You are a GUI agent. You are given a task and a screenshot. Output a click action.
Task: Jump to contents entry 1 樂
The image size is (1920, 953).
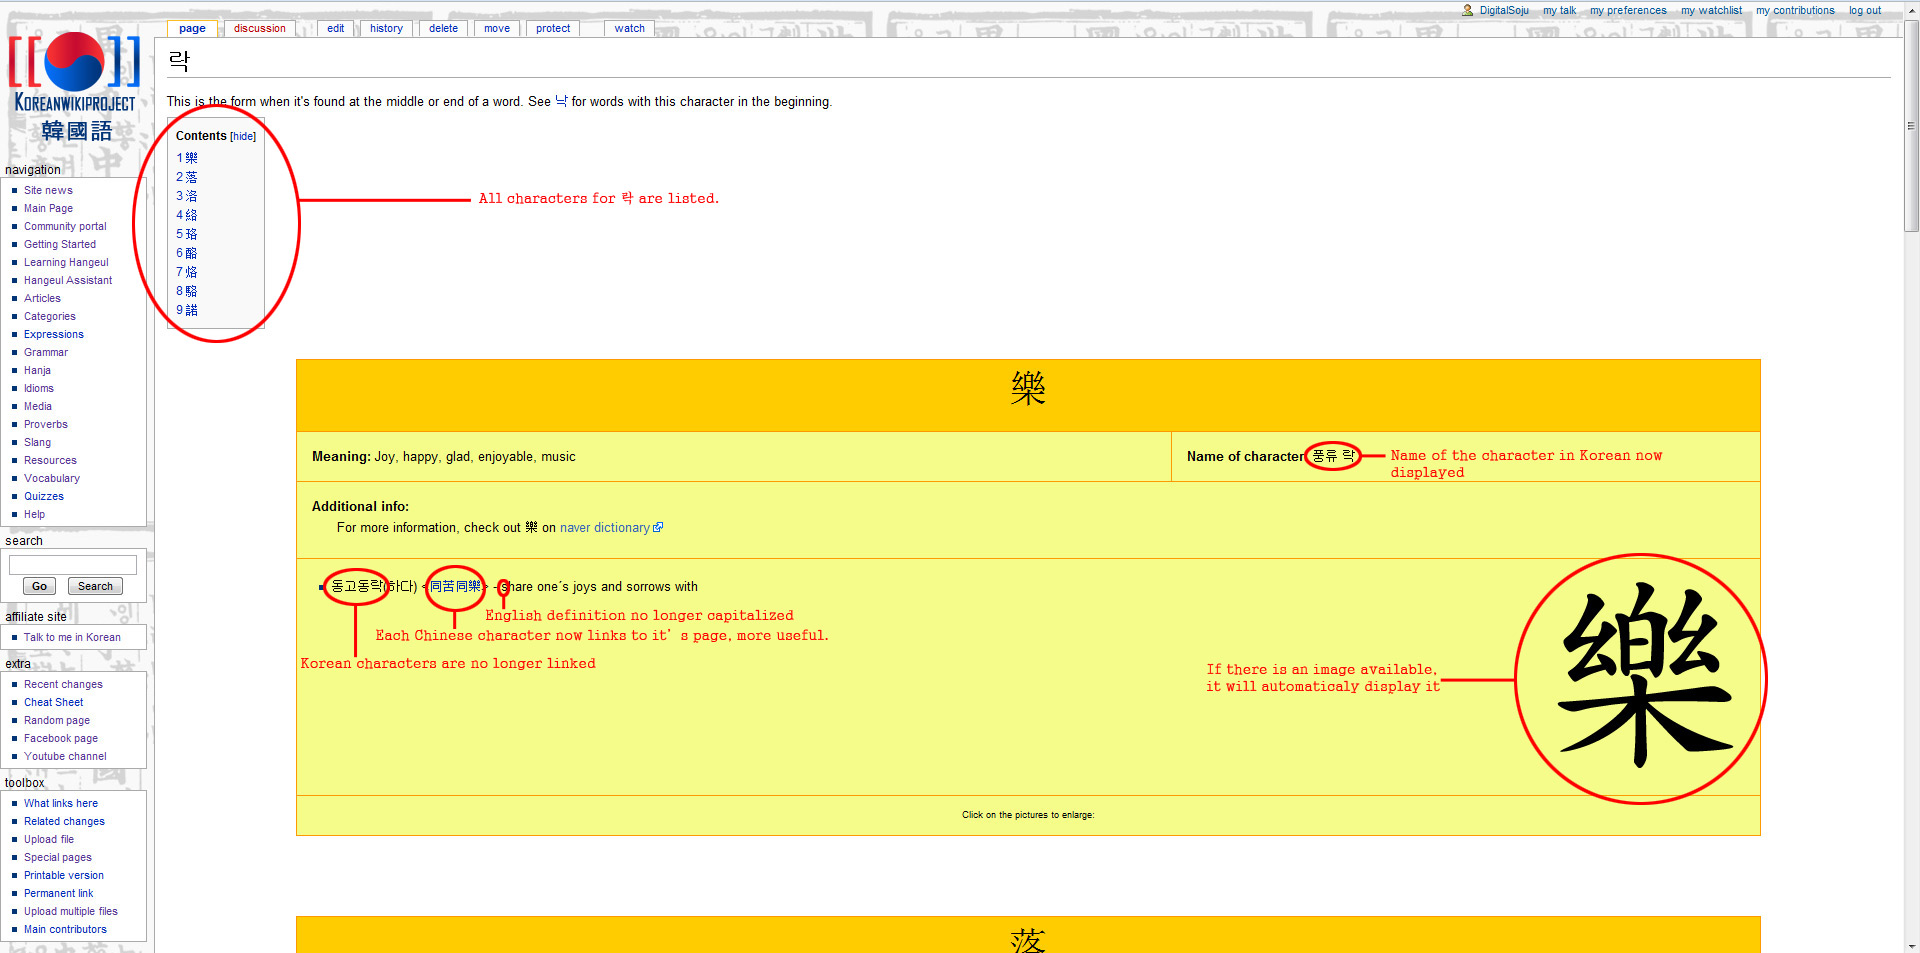point(187,158)
